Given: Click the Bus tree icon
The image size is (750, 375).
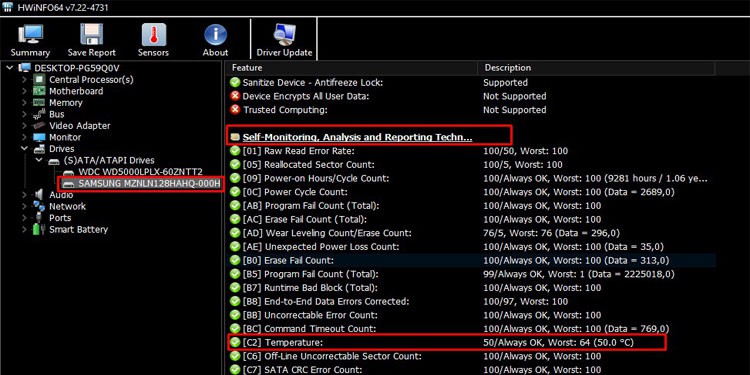Looking at the screenshot, I should click(x=39, y=114).
